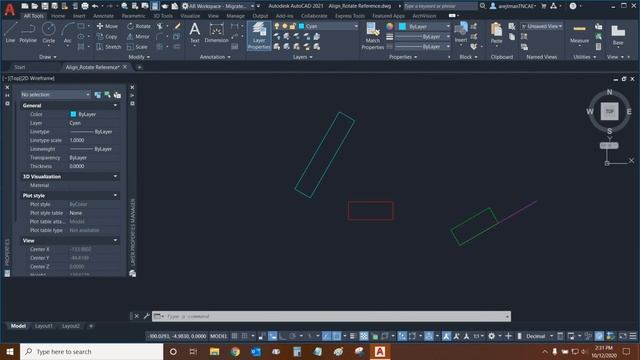Click the AutoCAD application menu logo
The image size is (640, 360).
pyautogui.click(x=10, y=9)
